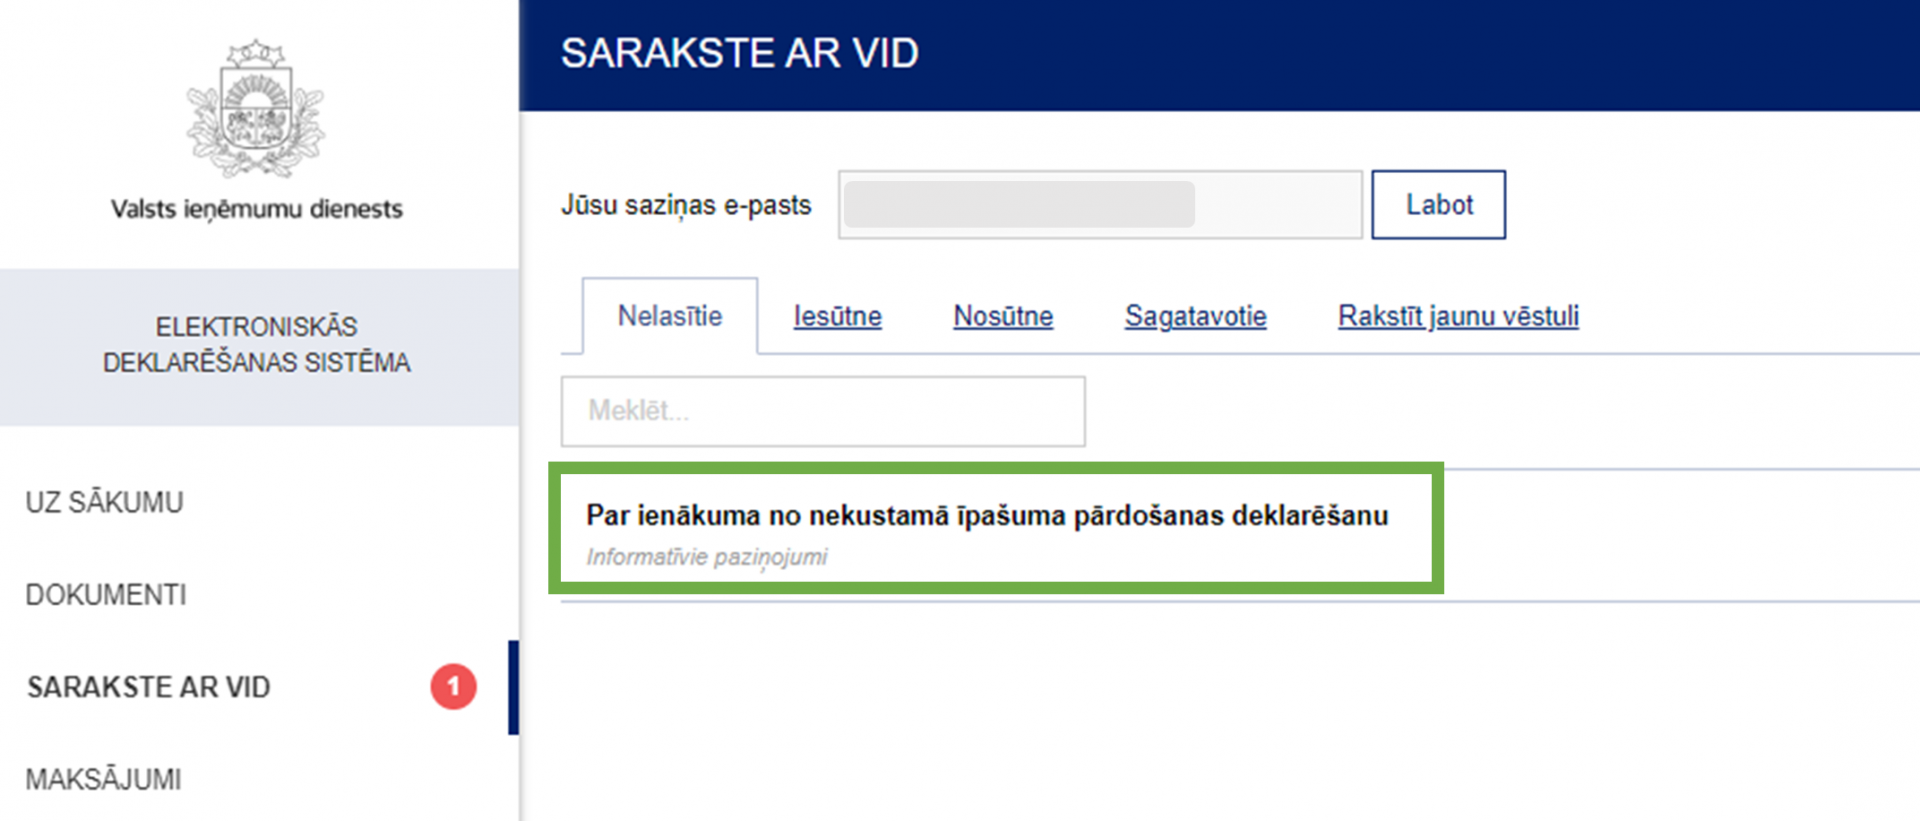
Task: Open message Par ienākuma no nekustamā īpašuma
Action: pos(987,515)
